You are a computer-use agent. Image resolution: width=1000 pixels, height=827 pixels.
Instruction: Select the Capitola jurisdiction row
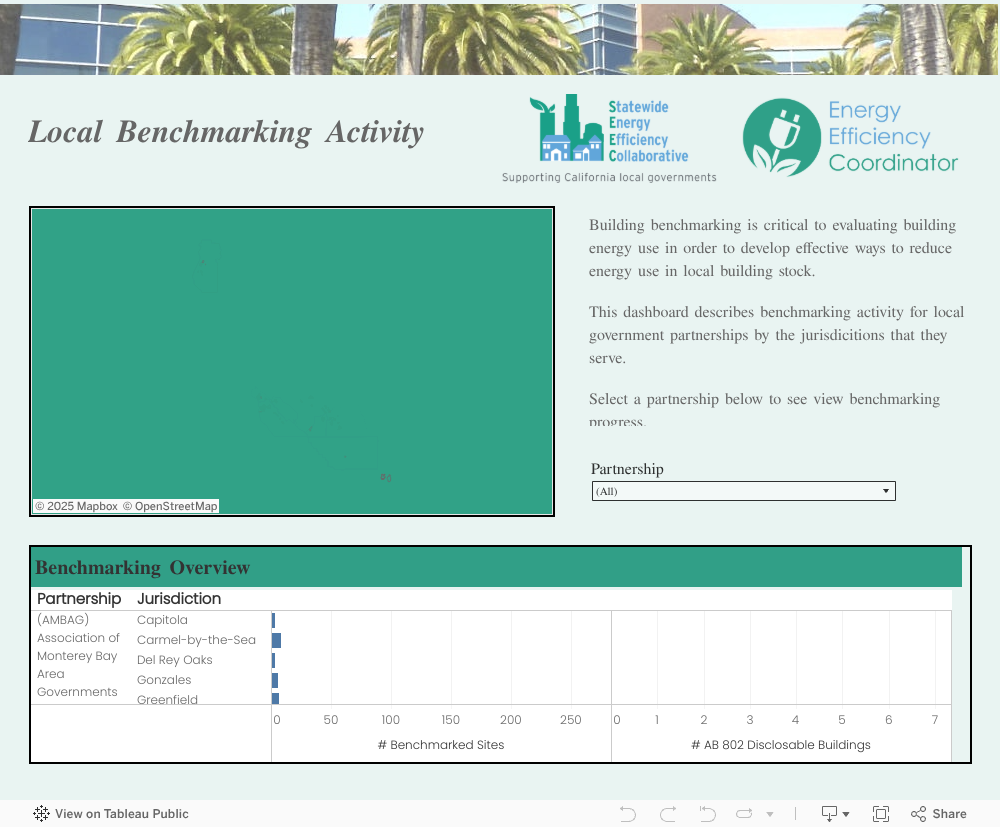[162, 620]
